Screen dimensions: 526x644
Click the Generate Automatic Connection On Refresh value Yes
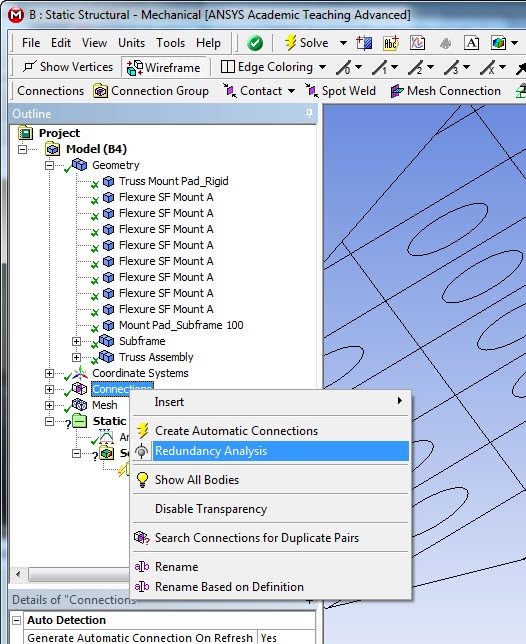286,637
